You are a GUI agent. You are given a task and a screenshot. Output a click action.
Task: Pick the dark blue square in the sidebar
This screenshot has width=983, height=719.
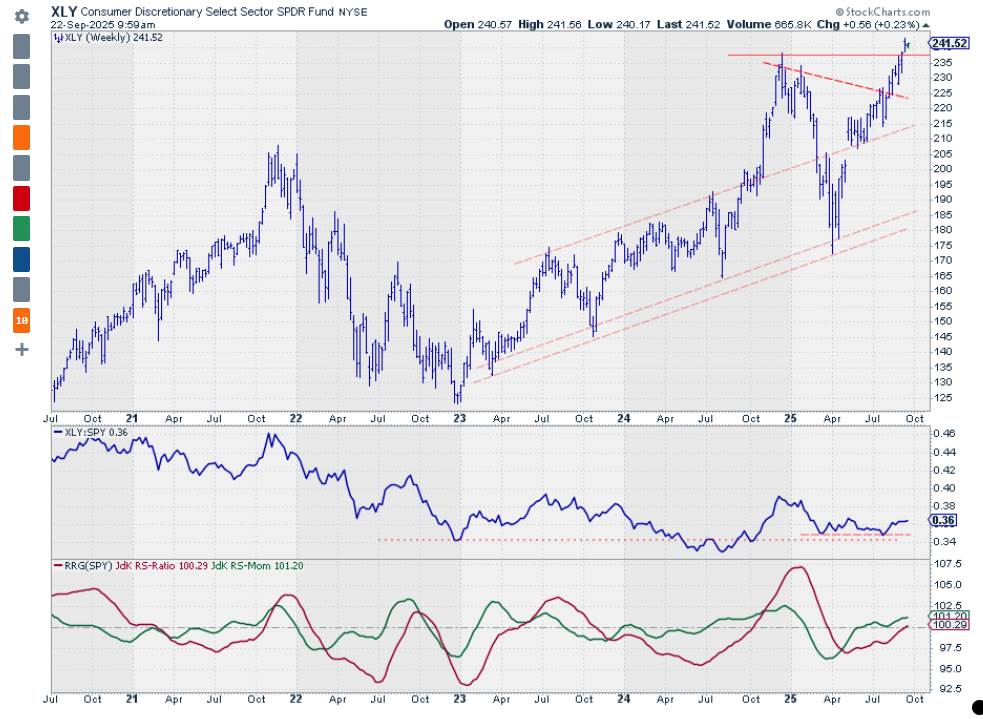pyautogui.click(x=22, y=259)
